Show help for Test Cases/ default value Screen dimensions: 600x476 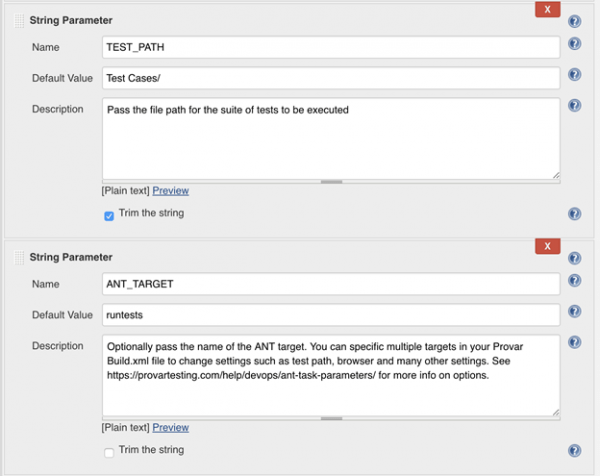[x=574, y=74]
